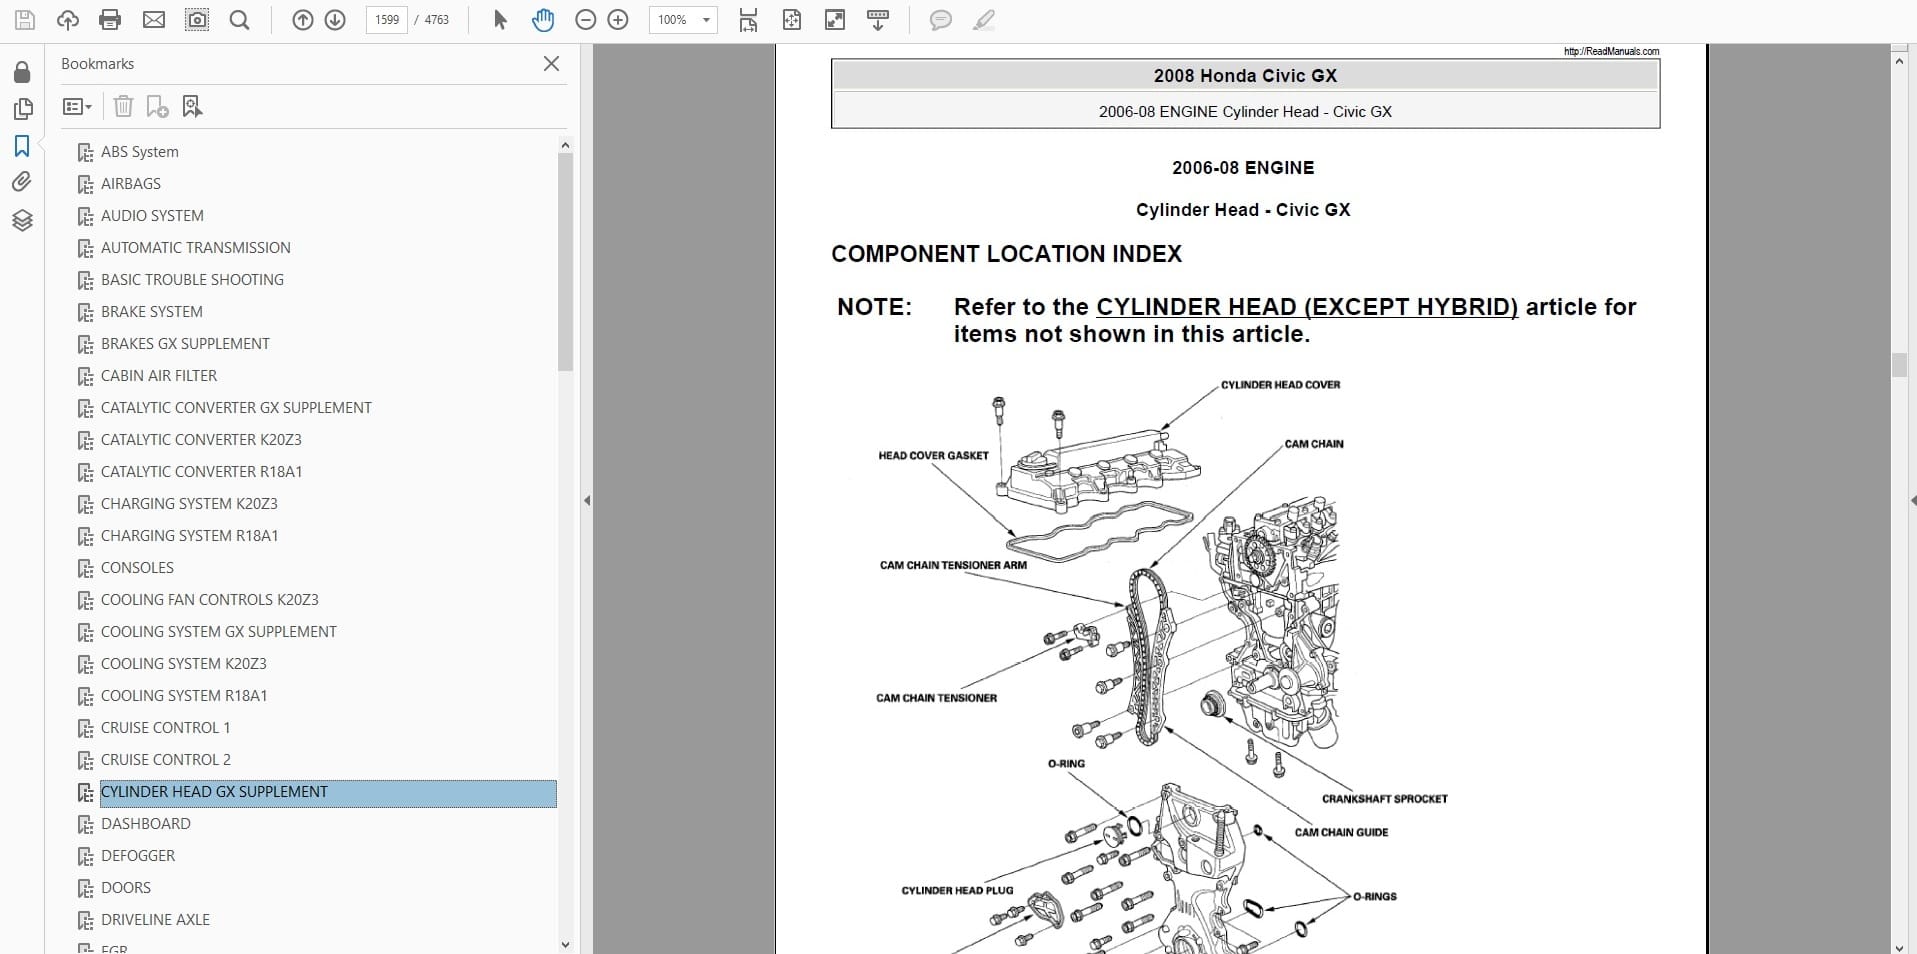The image size is (1917, 954).
Task: Open the DRIVELINE AXLE bookmark
Action: 155,920
